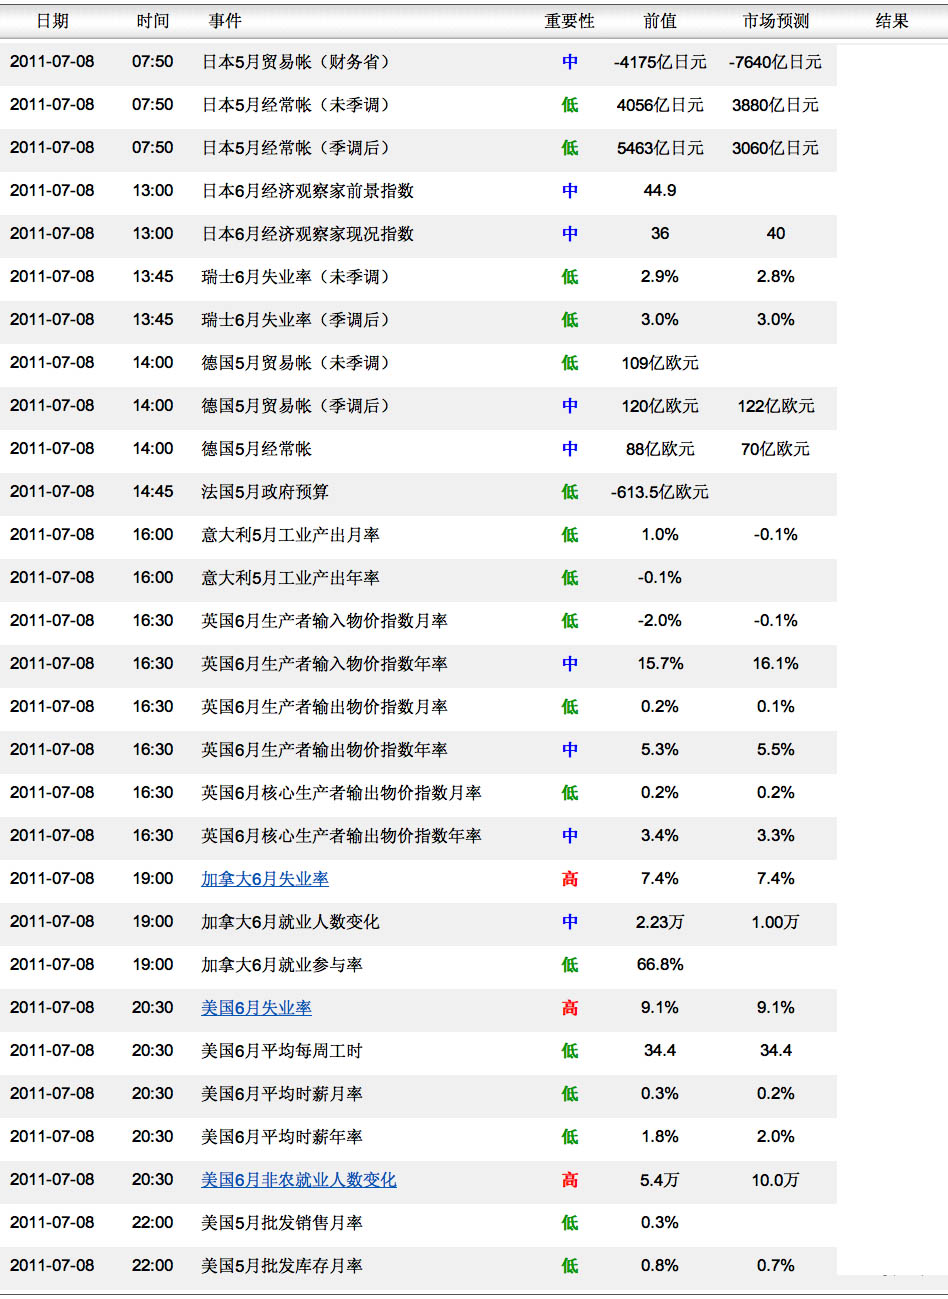Click the 16.1% forecast value

pyautogui.click(x=776, y=664)
